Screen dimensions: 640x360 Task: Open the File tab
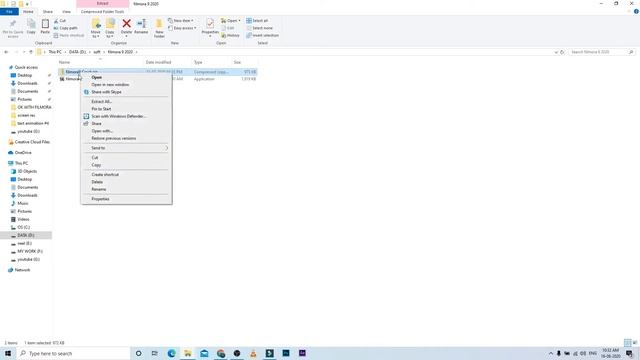click(x=9, y=12)
